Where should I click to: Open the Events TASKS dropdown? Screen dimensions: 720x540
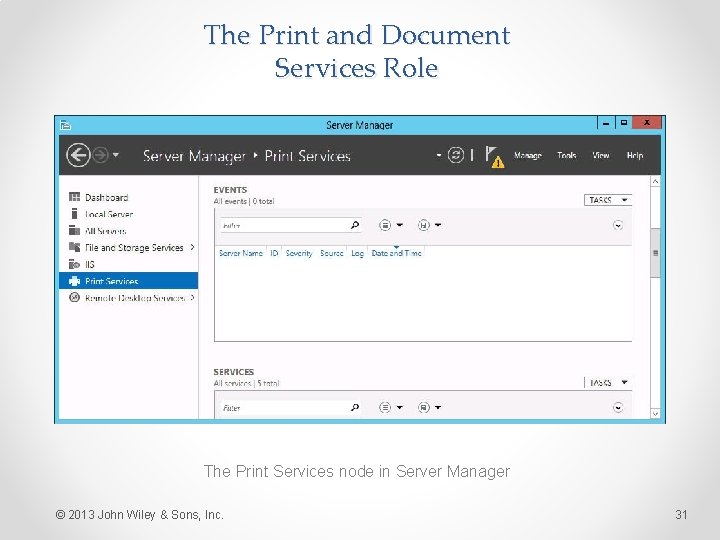608,200
